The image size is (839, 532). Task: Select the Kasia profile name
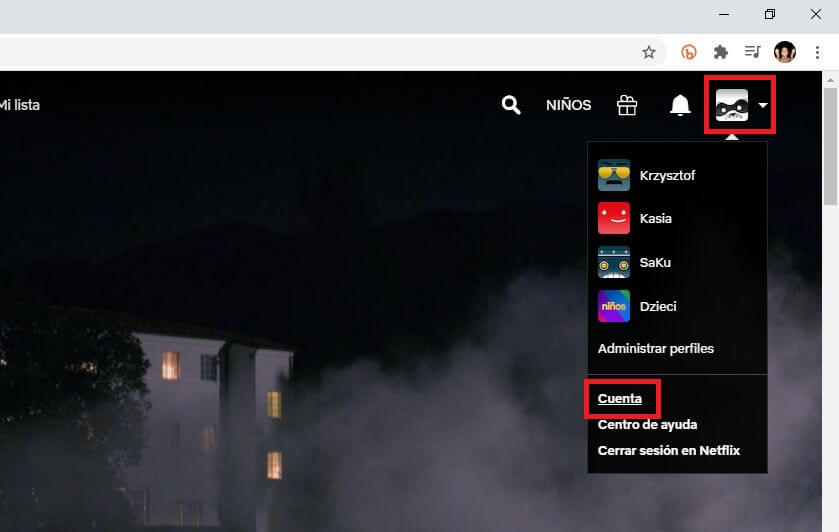point(655,218)
